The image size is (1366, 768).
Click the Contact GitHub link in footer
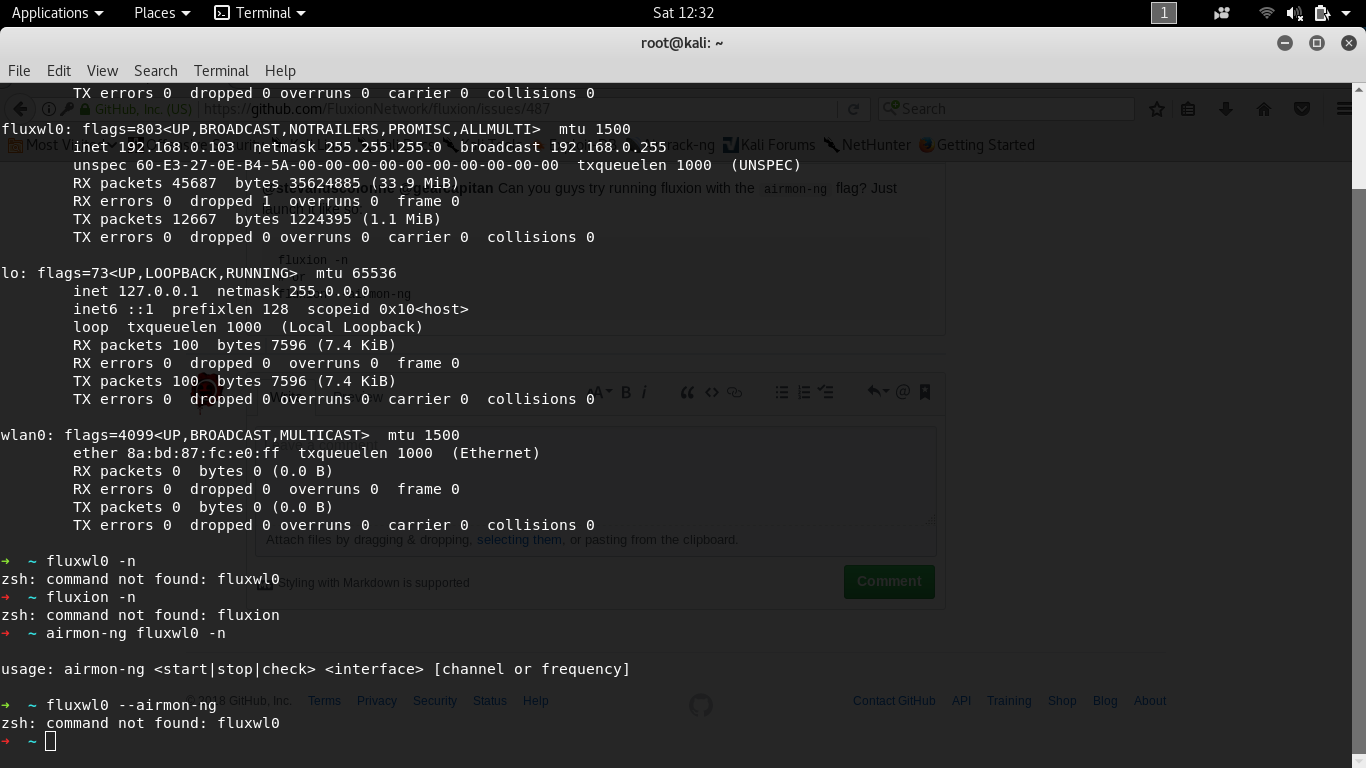(894, 701)
